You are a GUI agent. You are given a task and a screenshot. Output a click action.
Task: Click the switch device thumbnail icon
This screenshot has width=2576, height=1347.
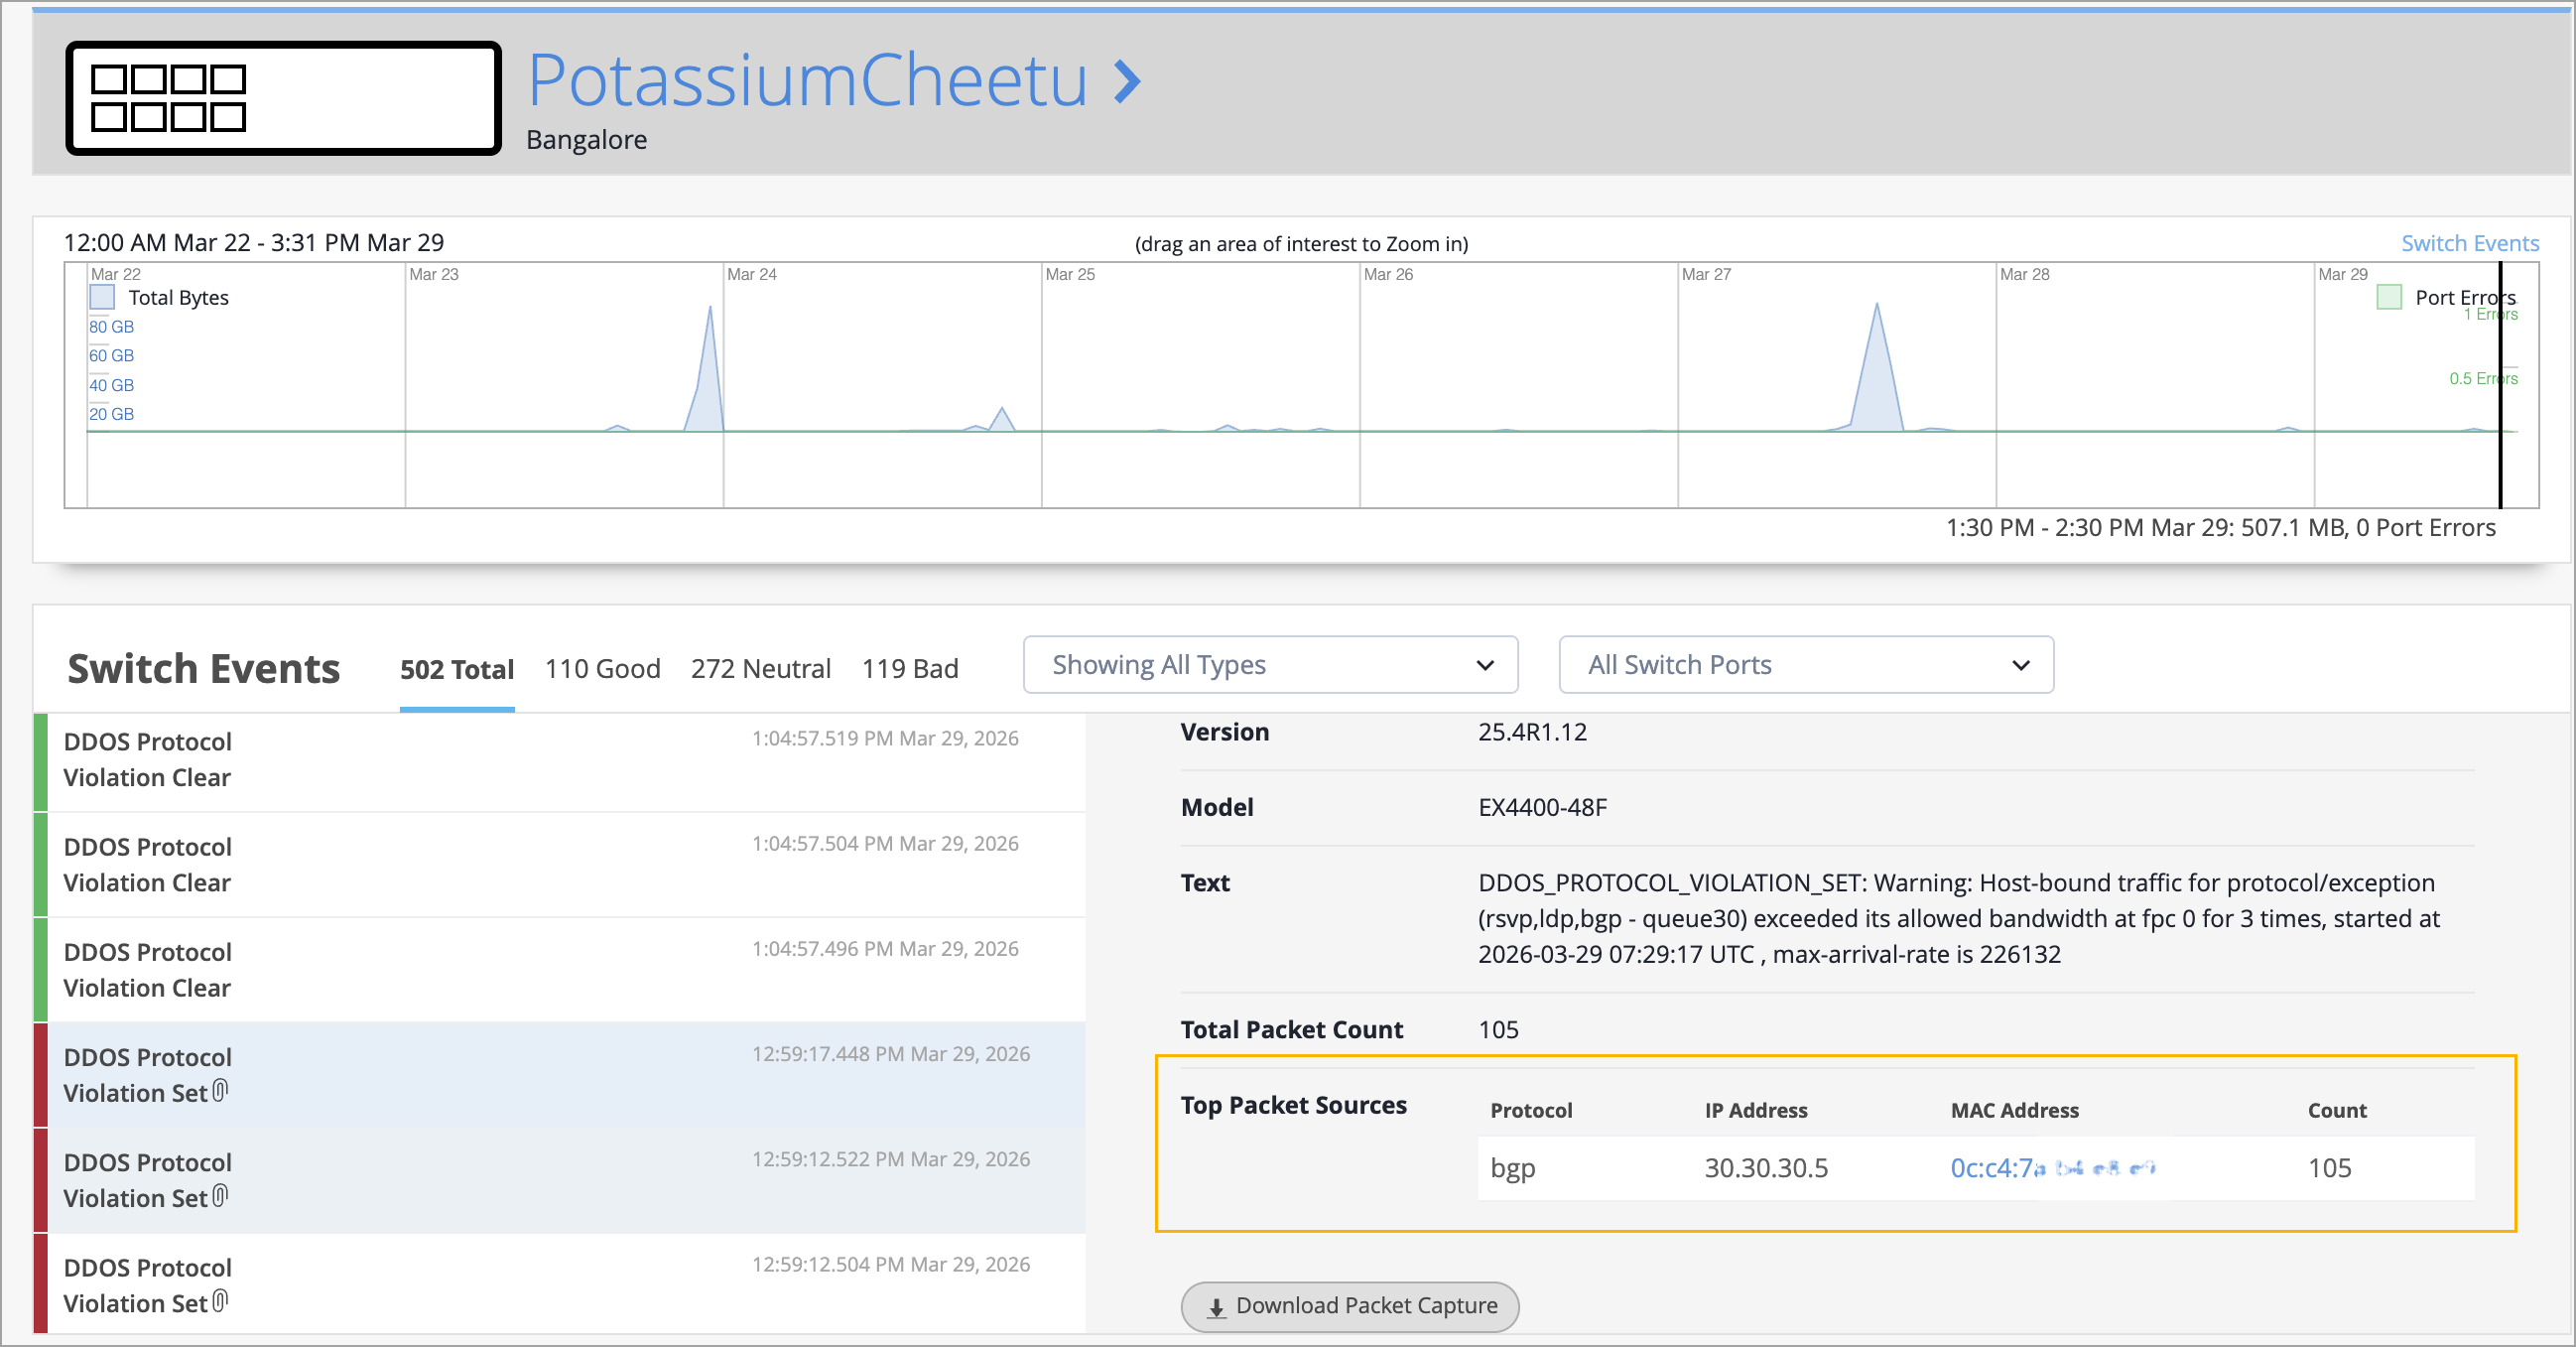coord(283,98)
